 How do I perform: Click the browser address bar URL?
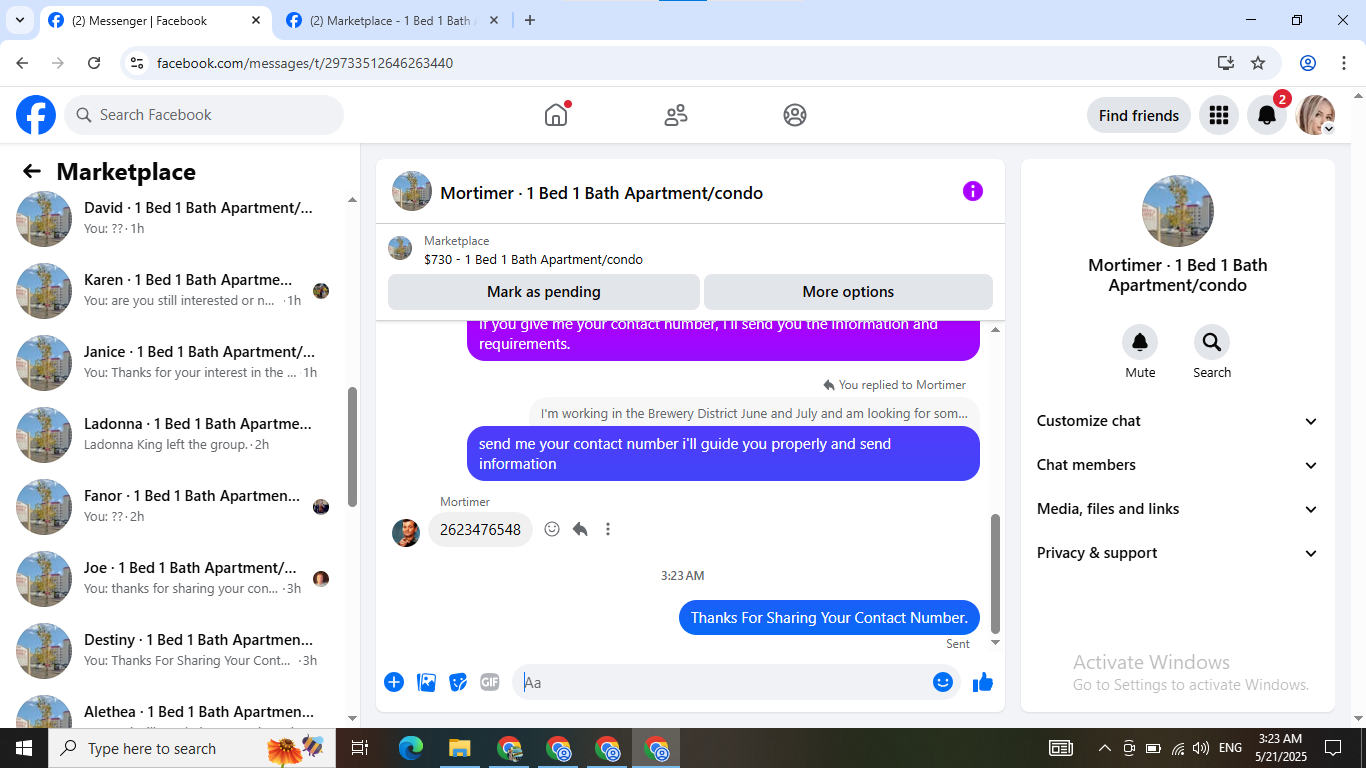[305, 63]
